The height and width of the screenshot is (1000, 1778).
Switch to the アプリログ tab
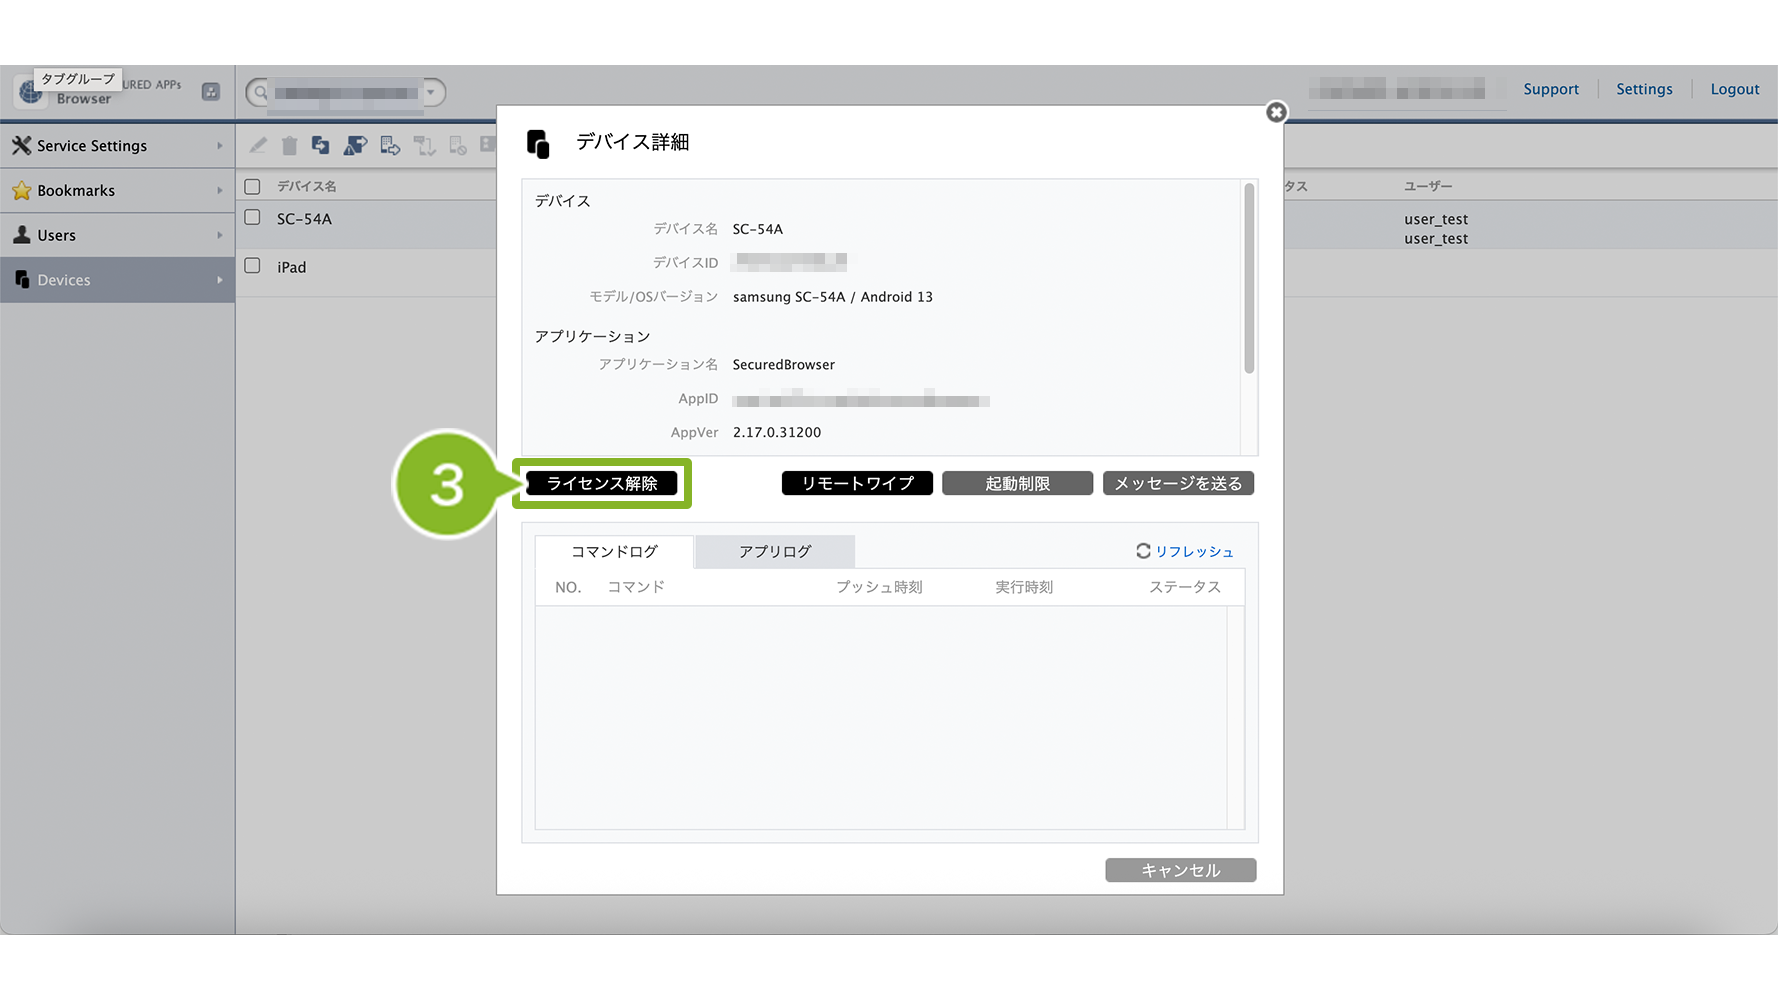click(774, 551)
